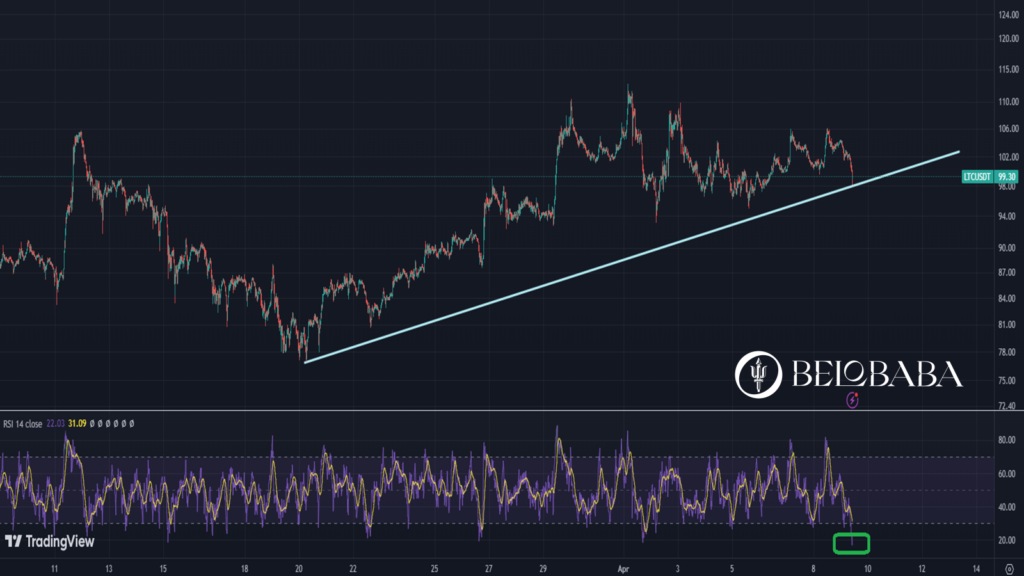Click the purple RSI value 22.03
1024x576 pixels.
[x=57, y=424]
